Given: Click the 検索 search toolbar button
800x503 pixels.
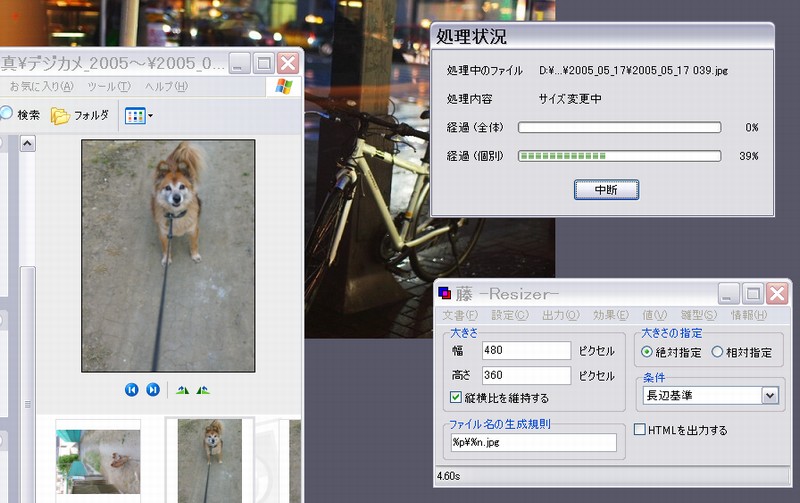Looking at the screenshot, I should (x=20, y=116).
